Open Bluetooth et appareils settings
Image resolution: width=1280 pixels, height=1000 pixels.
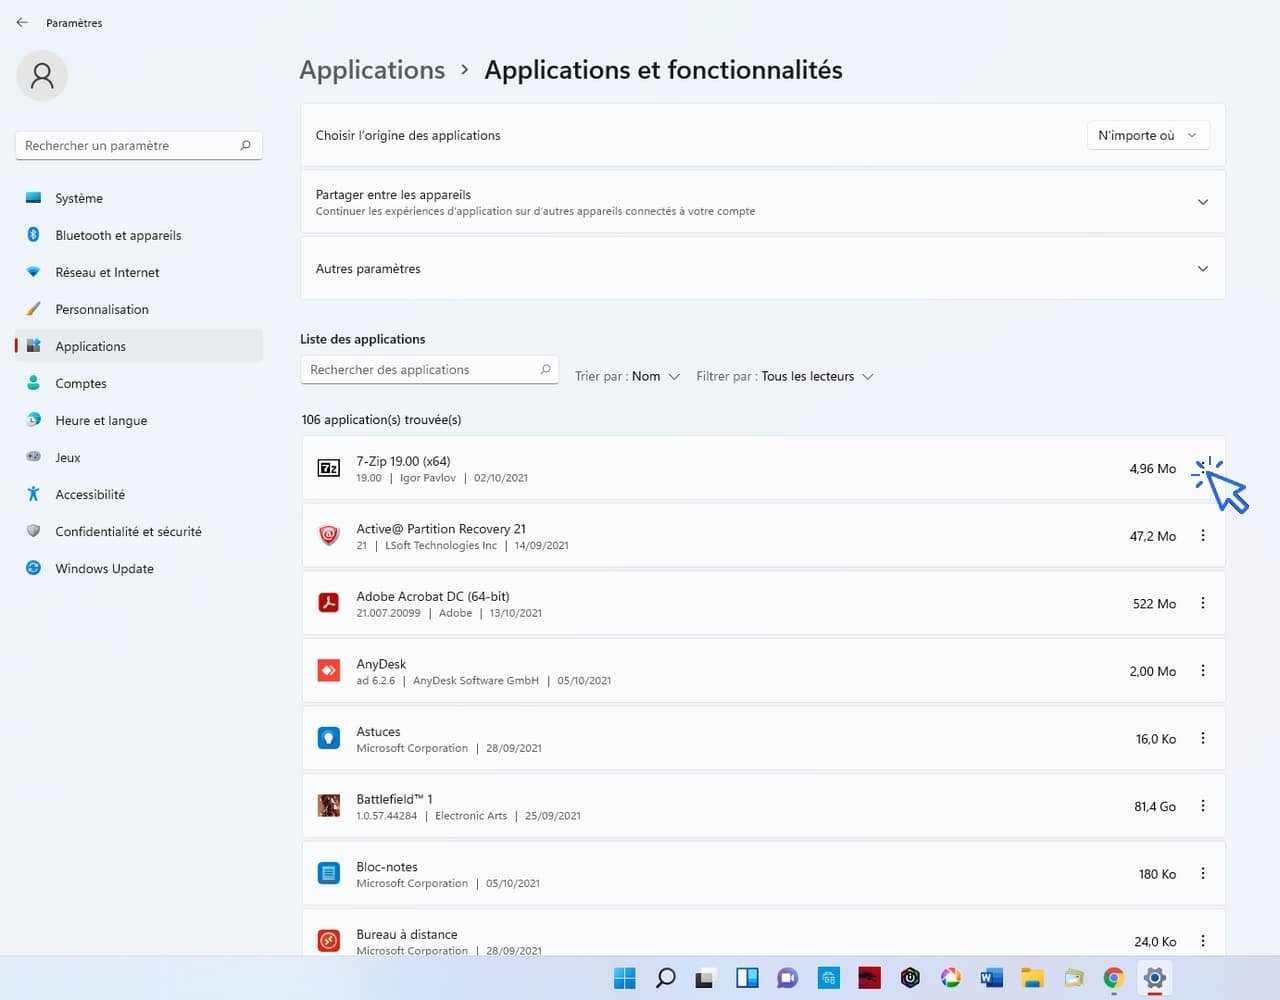(x=139, y=235)
